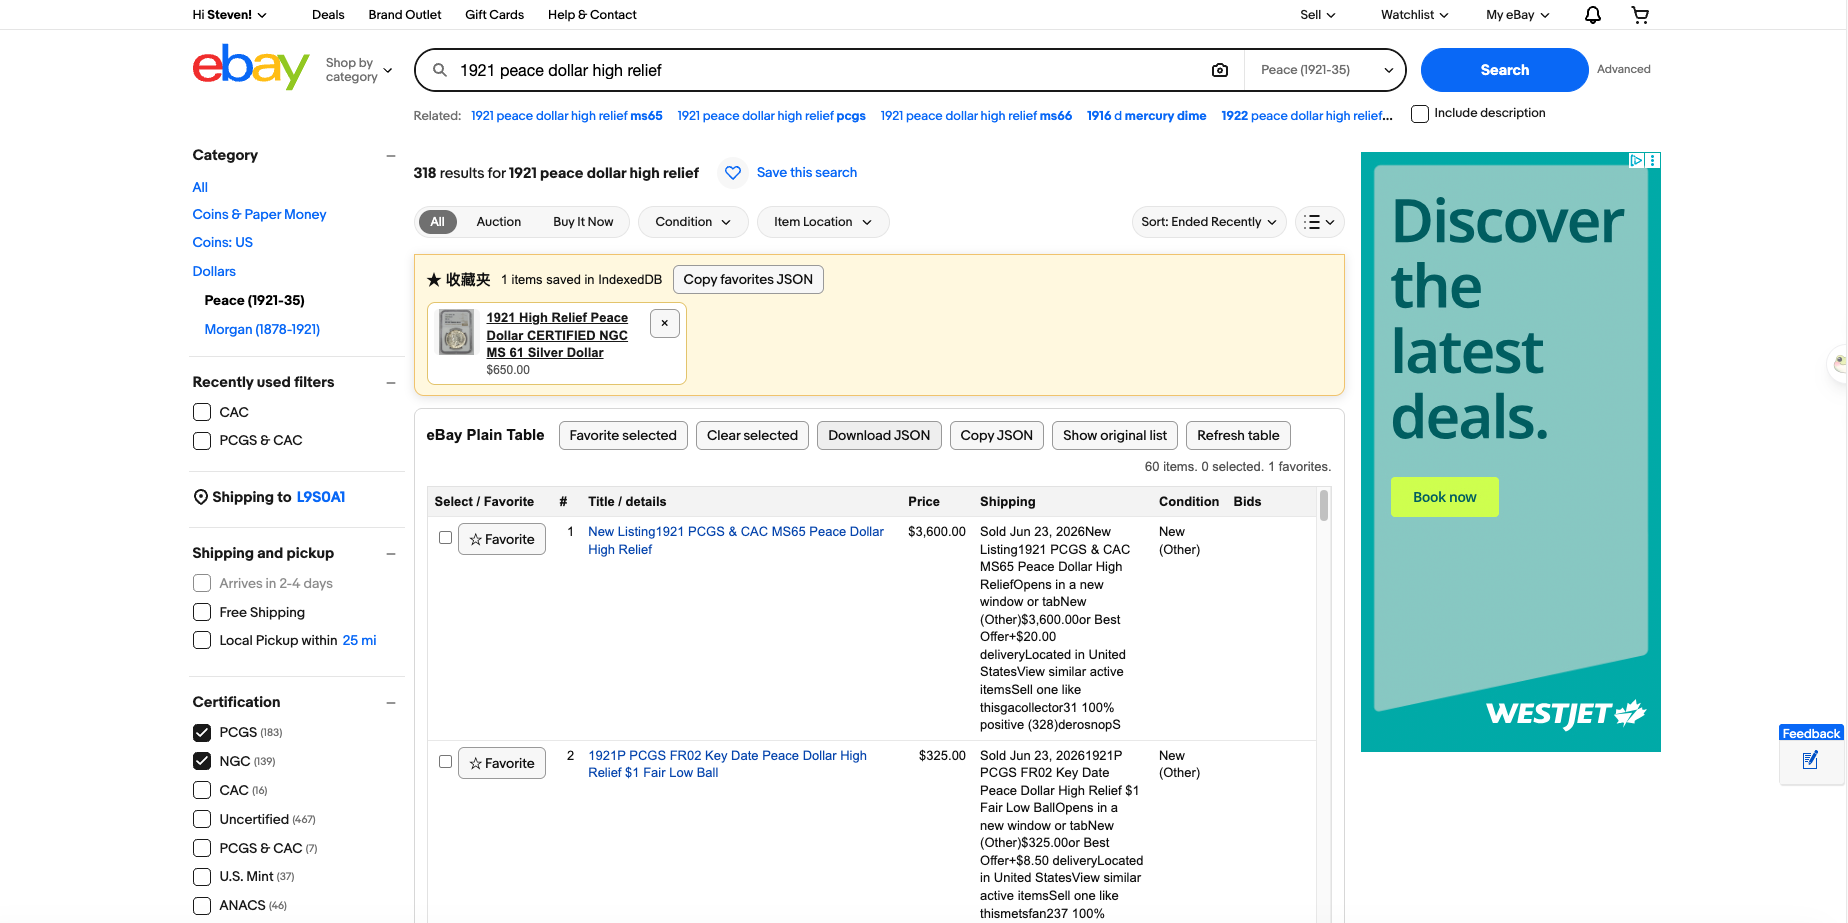1848x923 pixels.
Task: Select the All listings tab
Action: point(438,222)
